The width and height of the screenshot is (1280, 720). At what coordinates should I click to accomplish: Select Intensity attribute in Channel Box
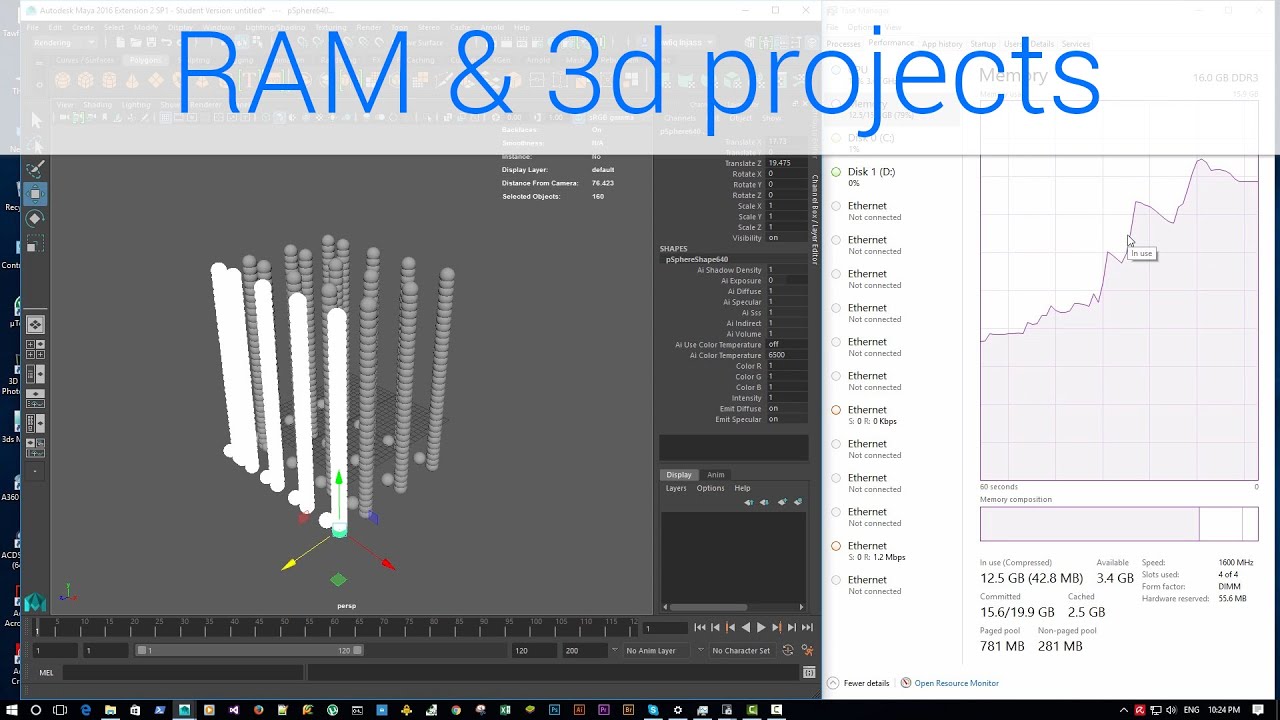[x=746, y=398]
